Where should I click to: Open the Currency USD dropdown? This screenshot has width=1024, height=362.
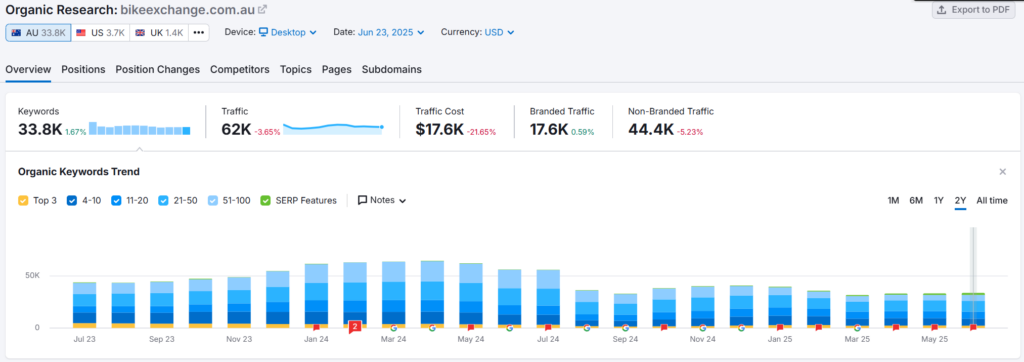pyautogui.click(x=499, y=32)
